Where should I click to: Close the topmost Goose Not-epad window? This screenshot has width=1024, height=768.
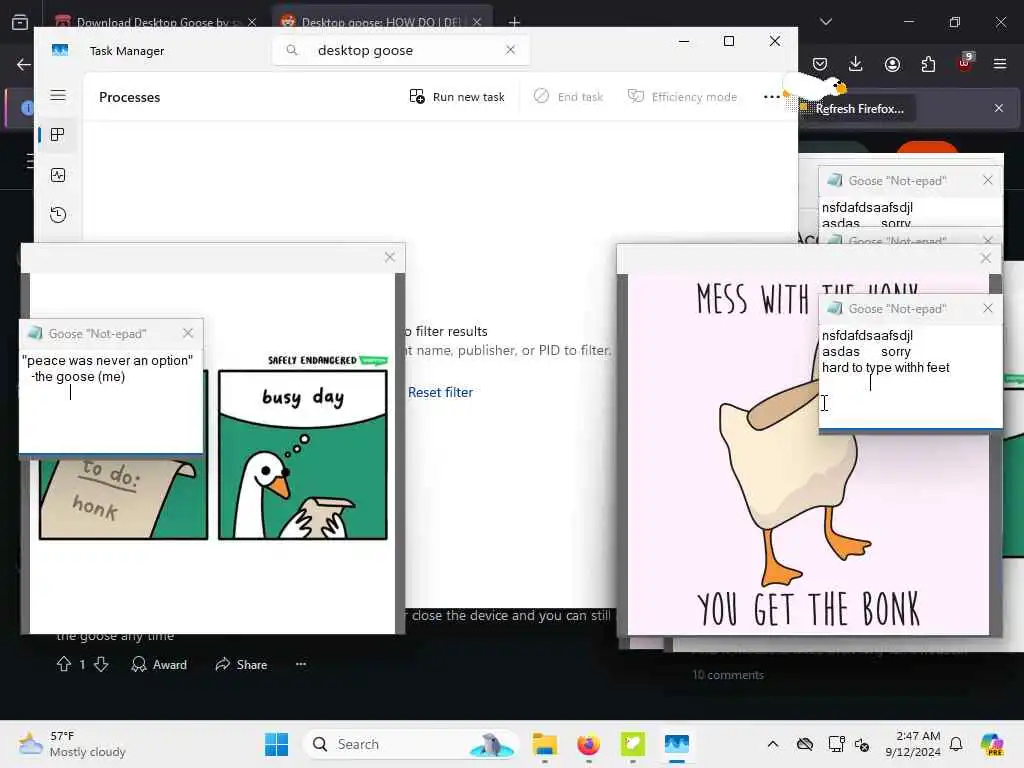pos(987,180)
